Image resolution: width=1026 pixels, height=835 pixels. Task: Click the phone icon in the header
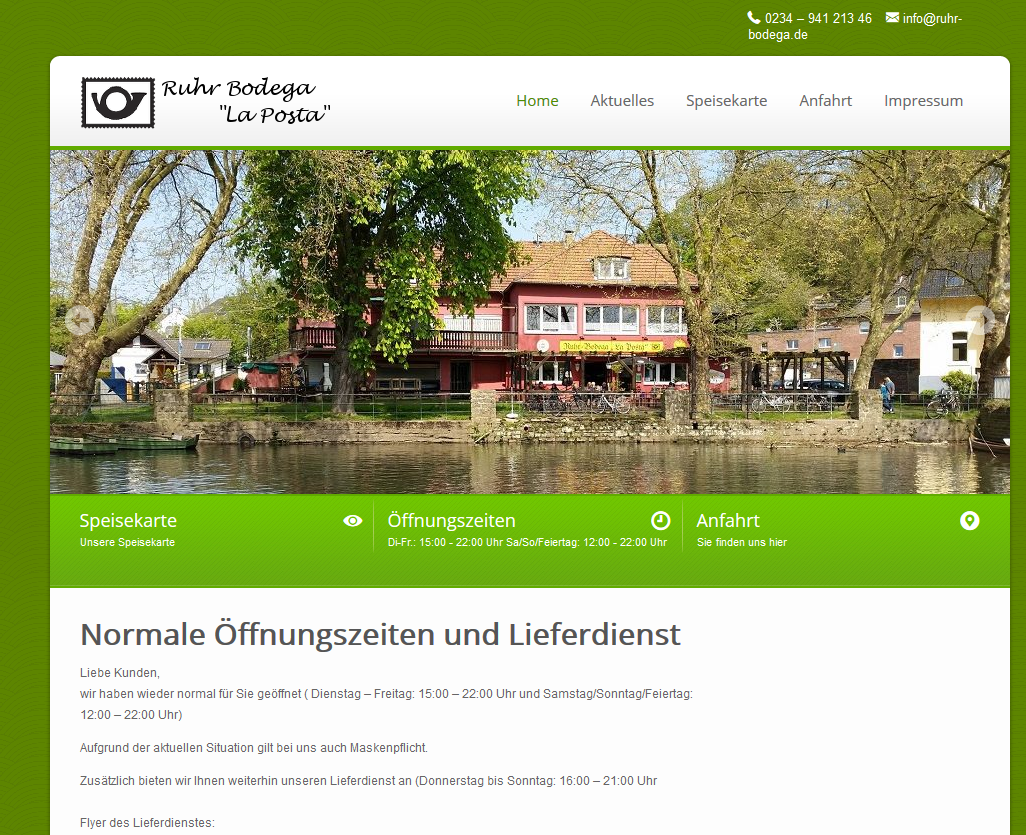(754, 18)
